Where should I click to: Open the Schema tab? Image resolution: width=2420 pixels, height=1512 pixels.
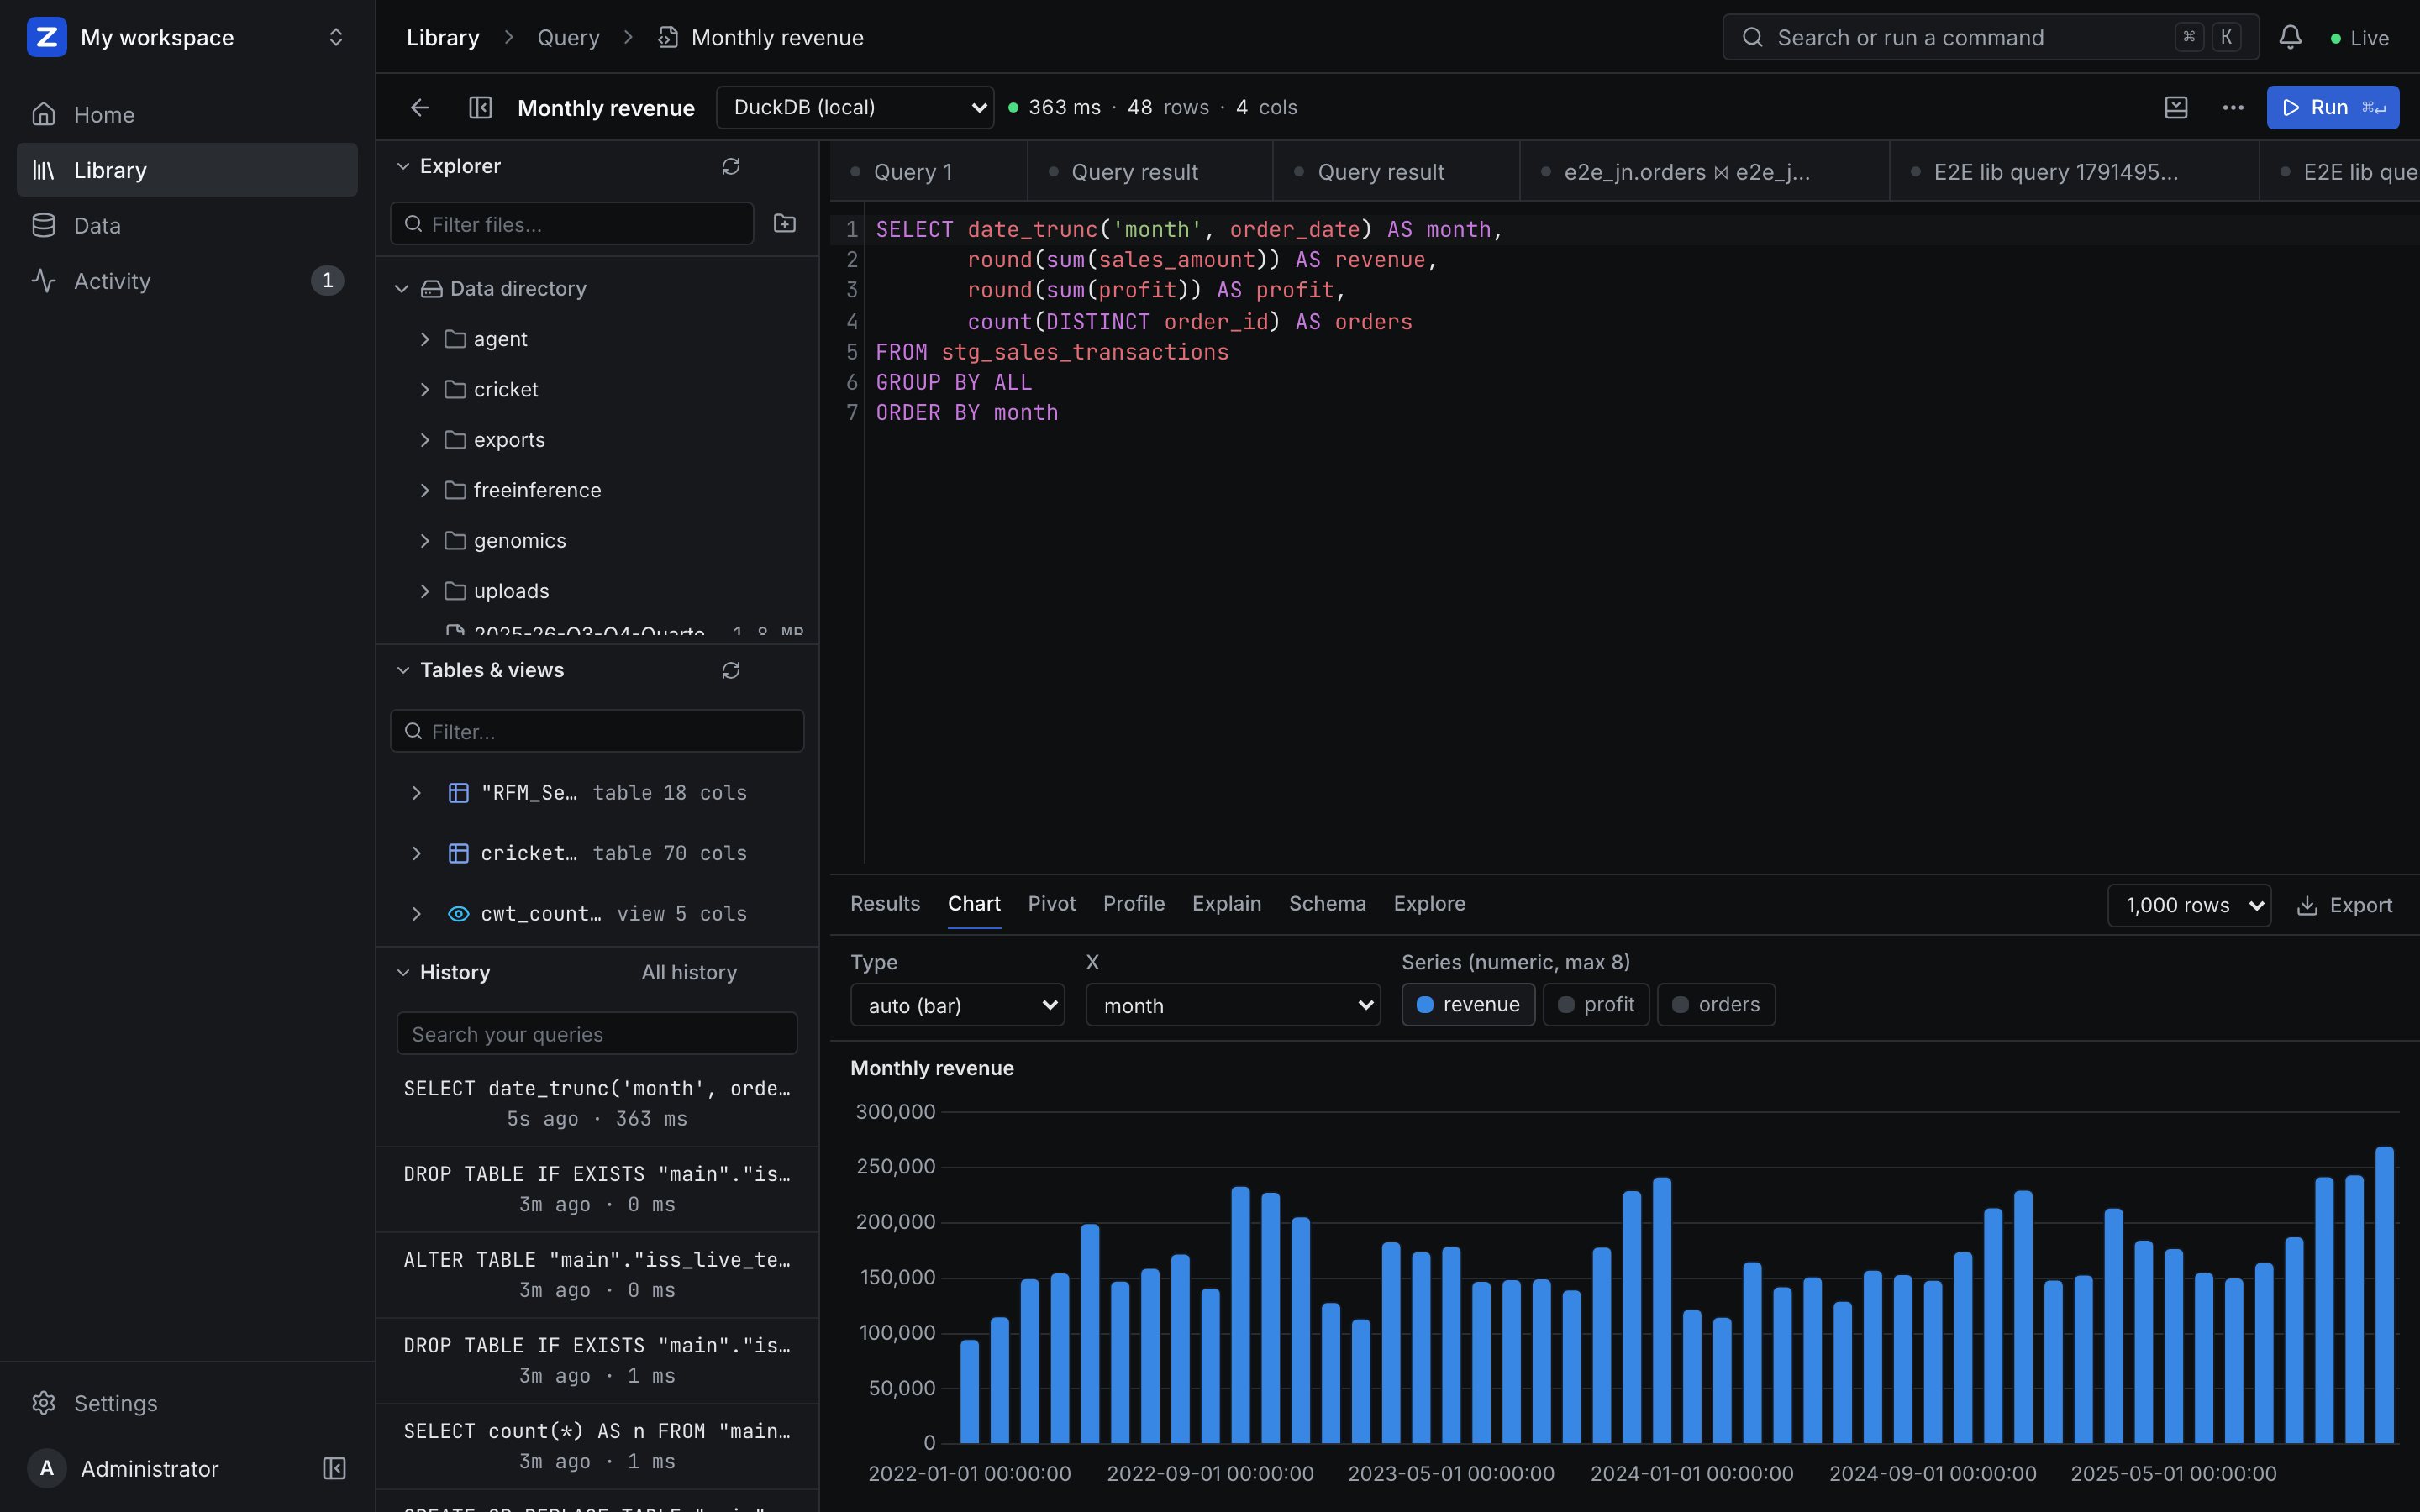click(1327, 903)
